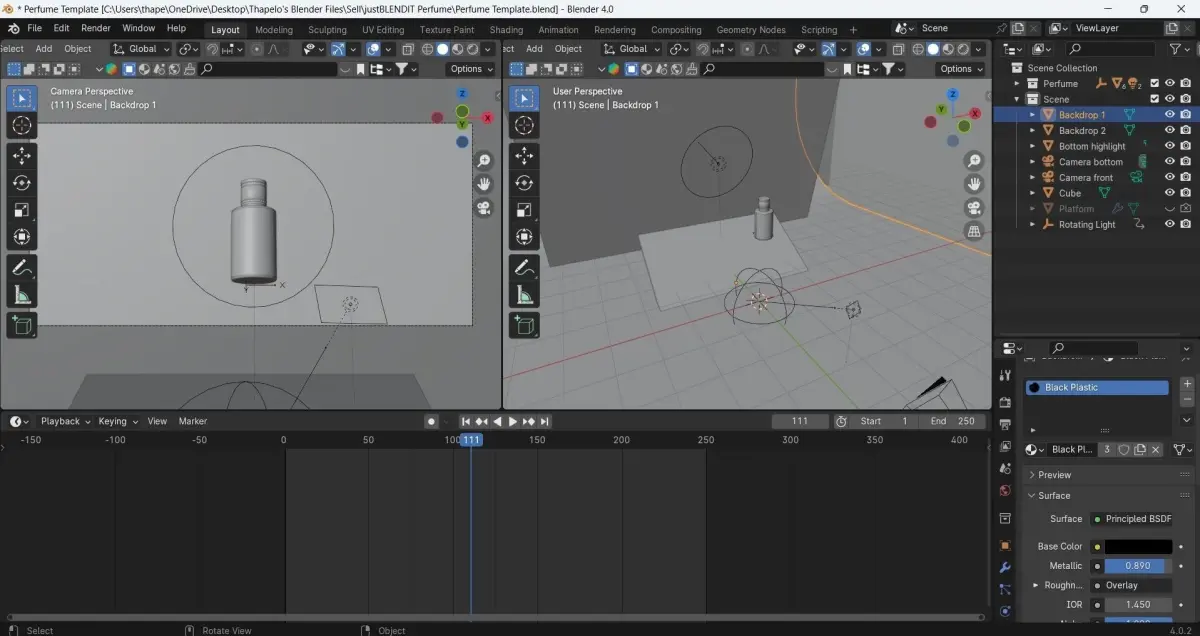Open the Render properties tab
Image resolution: width=1200 pixels, height=636 pixels.
pos(1005,401)
